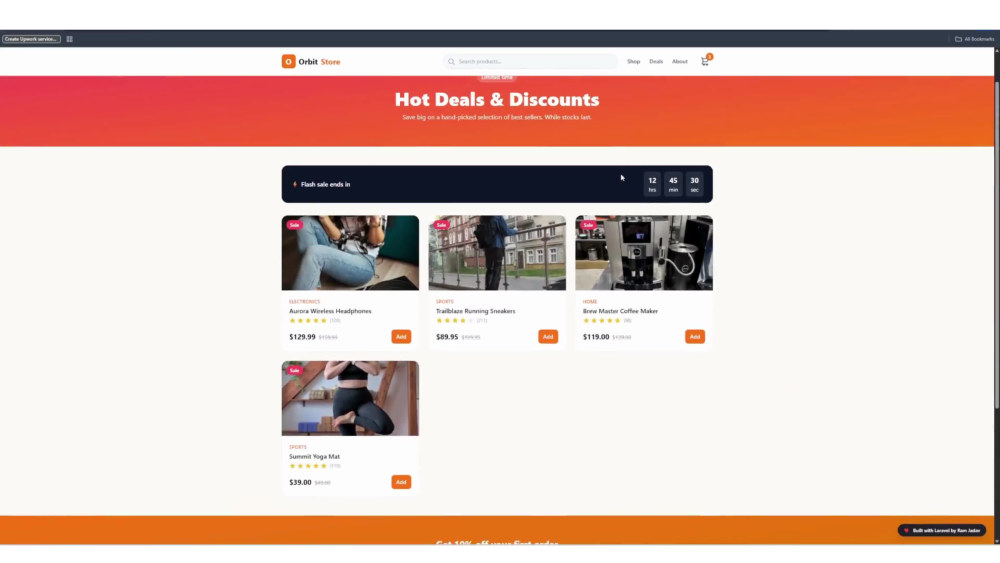
Task: Click the $129.99 price text
Action: coord(302,337)
